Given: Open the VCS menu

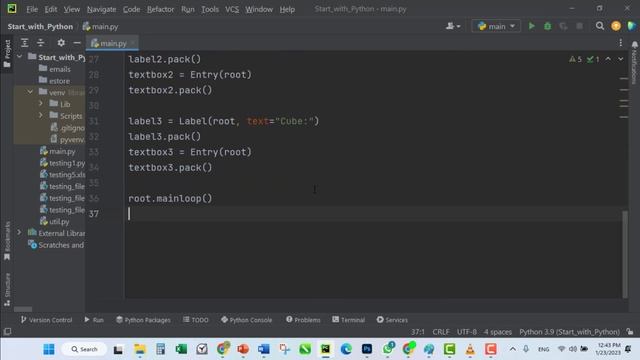Looking at the screenshot, I should pyautogui.click(x=232, y=9).
